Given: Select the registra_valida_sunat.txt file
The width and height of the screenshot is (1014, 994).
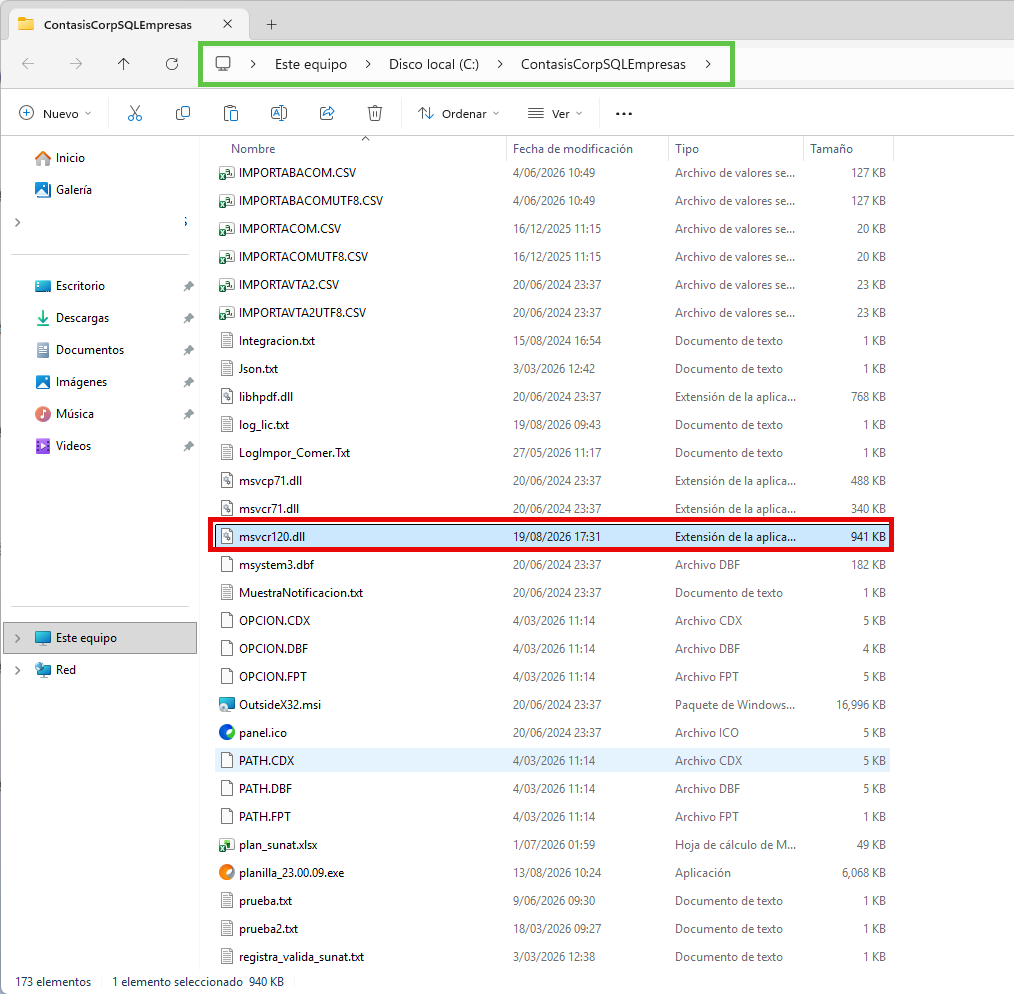Looking at the screenshot, I should (552, 956).
